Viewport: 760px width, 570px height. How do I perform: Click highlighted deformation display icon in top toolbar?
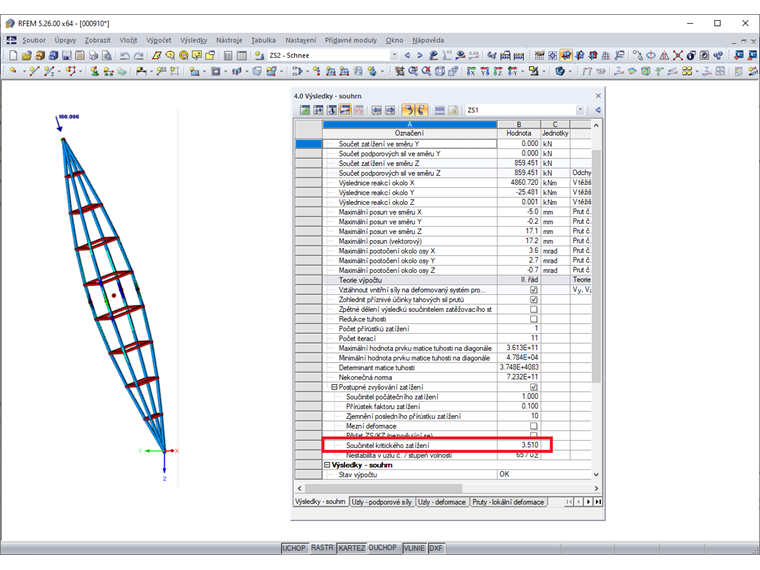tap(566, 55)
